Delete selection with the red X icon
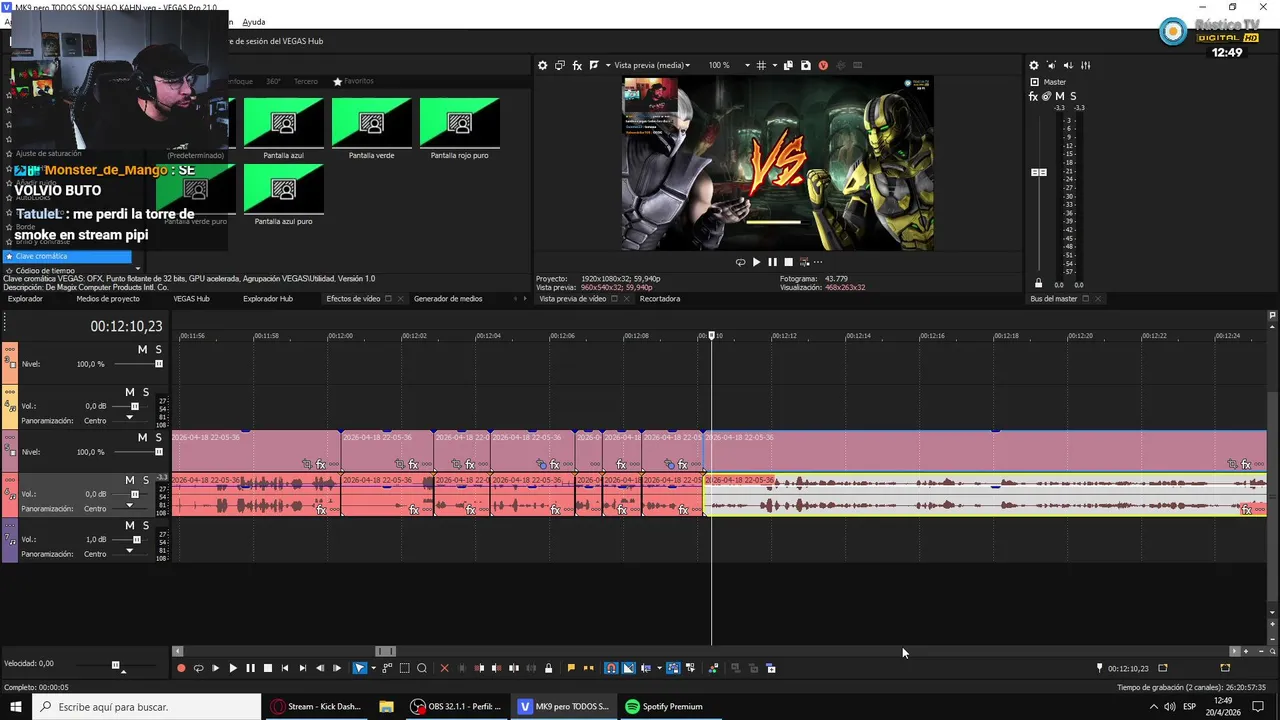 click(x=444, y=668)
